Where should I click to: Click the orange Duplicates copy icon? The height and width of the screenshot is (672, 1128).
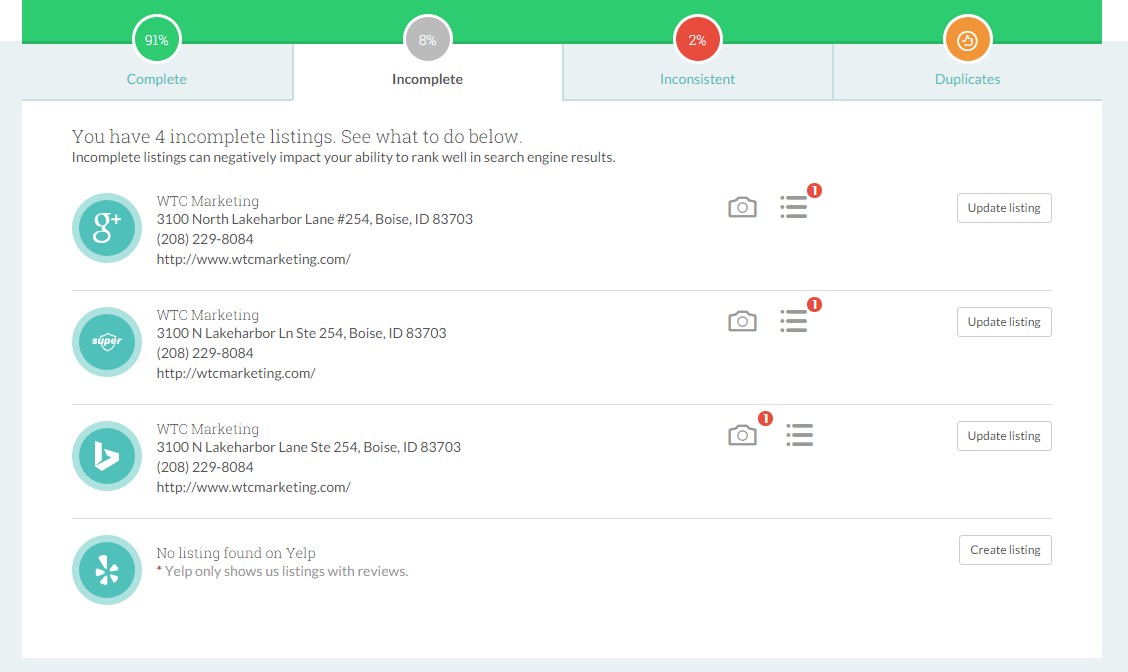click(x=967, y=40)
